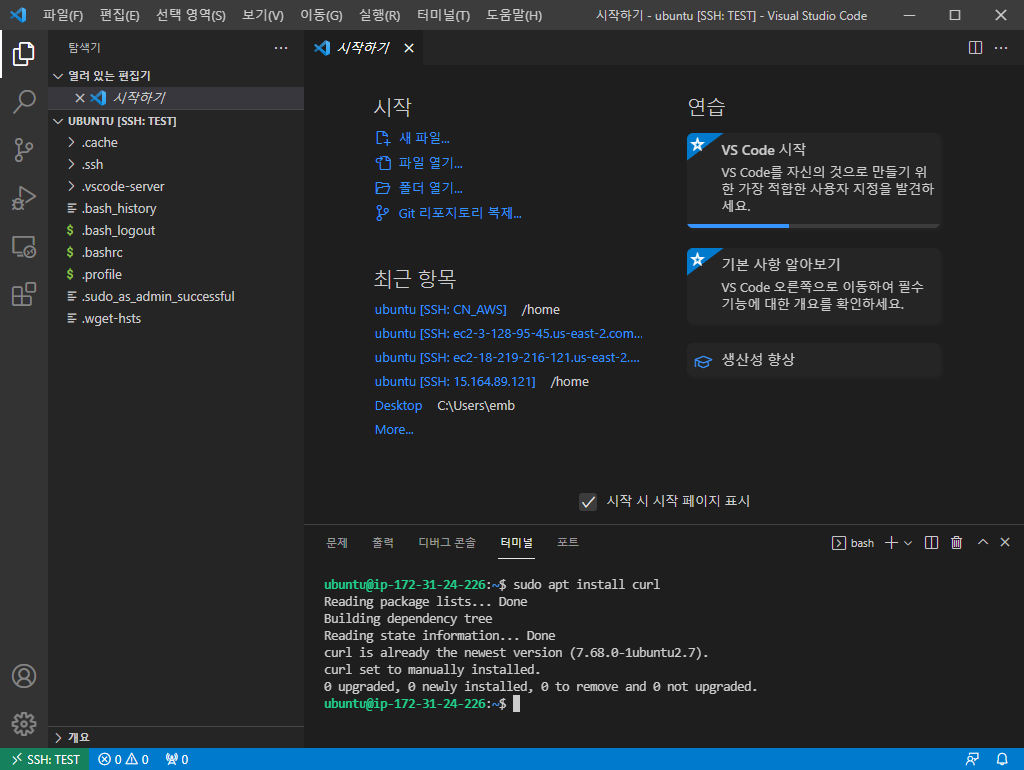Open the Accounts icon in activity bar
This screenshot has height=770, width=1024.
coord(24,676)
